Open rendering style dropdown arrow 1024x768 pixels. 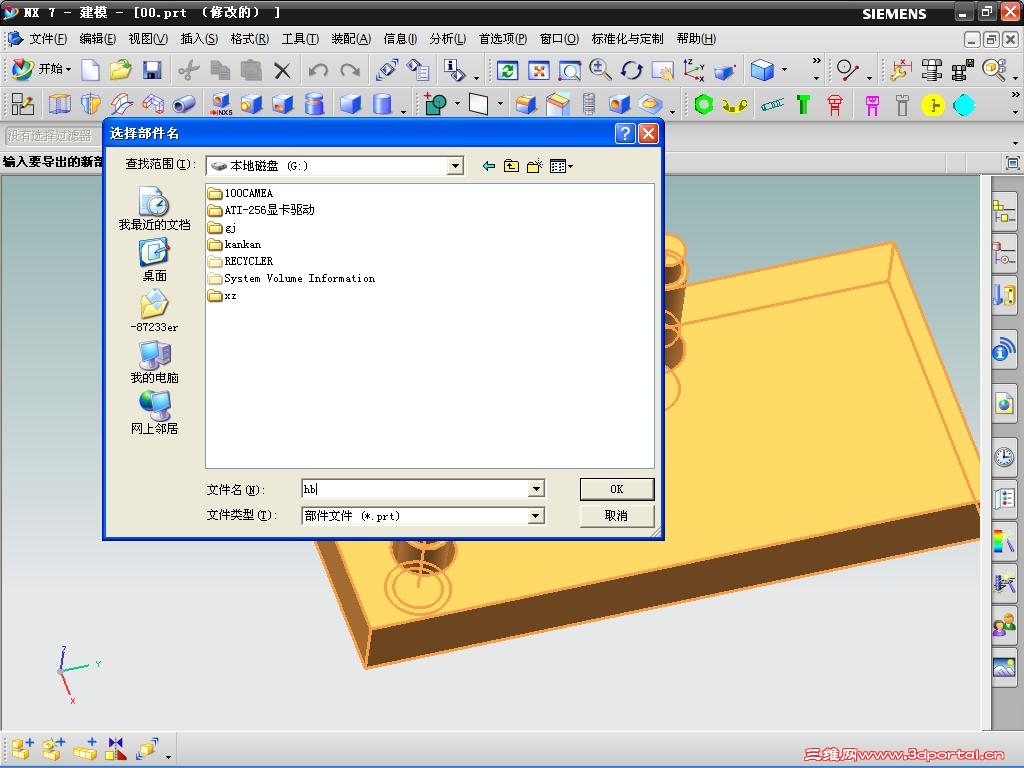tap(784, 69)
